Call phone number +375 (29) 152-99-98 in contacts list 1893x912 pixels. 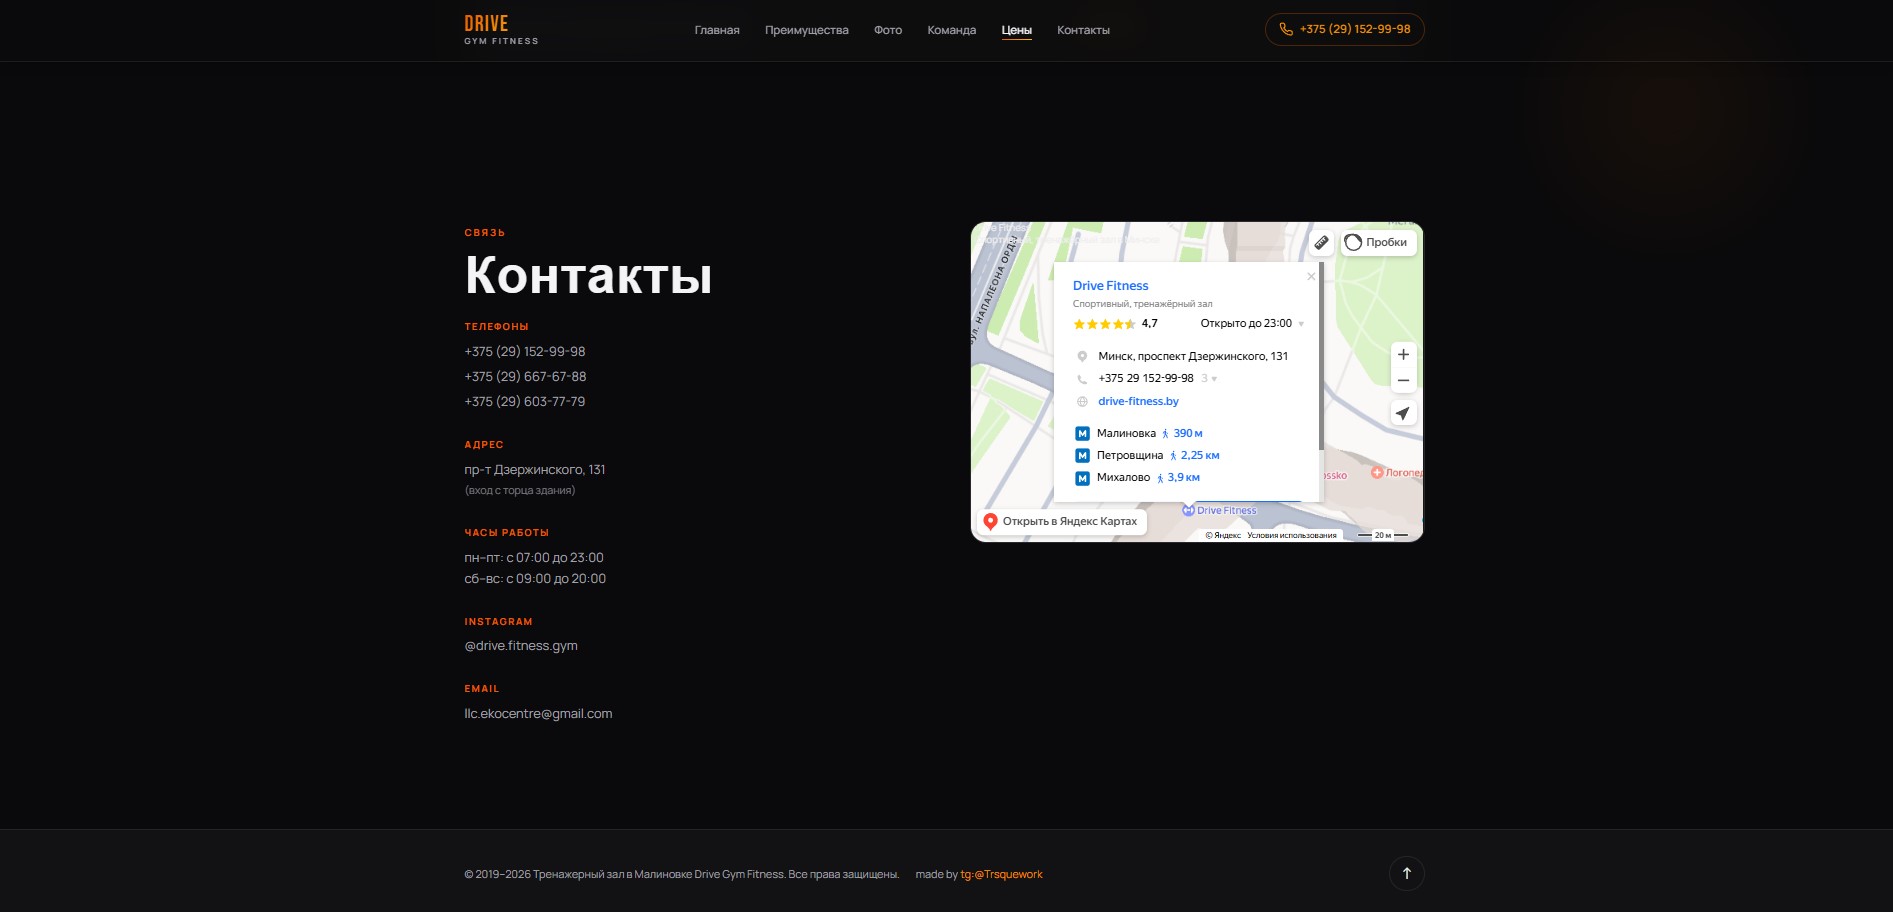pyautogui.click(x=525, y=352)
